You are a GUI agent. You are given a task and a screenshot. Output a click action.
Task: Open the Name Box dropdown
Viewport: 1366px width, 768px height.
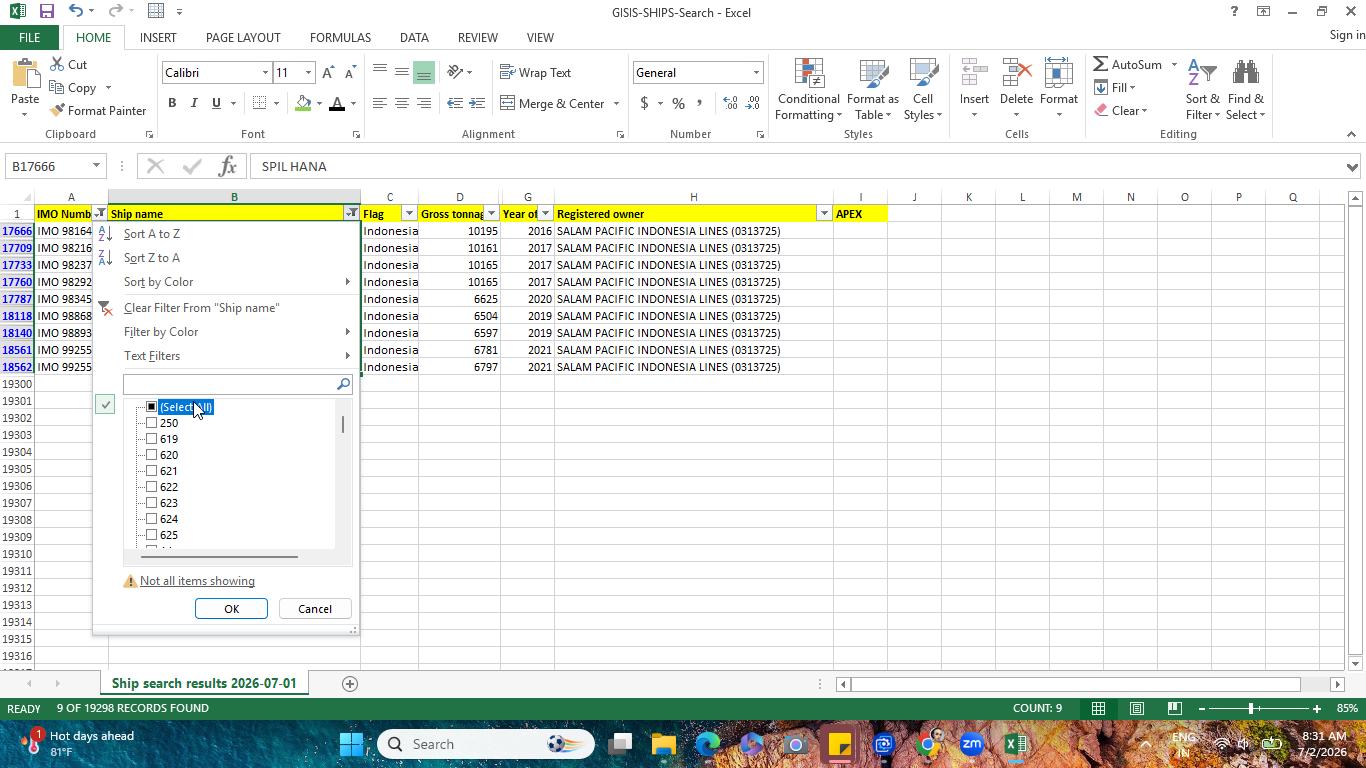tap(96, 166)
